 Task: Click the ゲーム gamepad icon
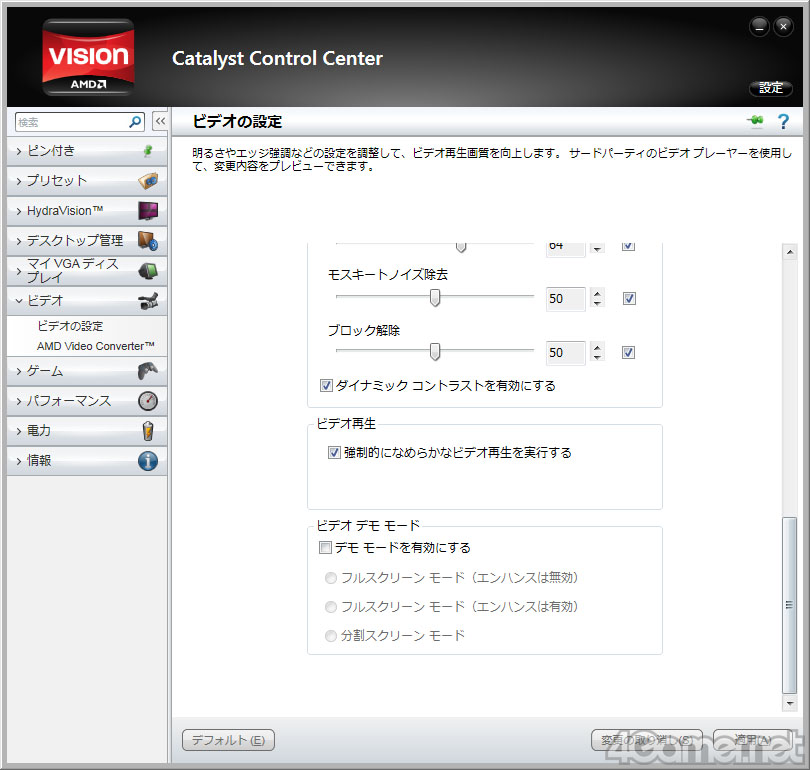pyautogui.click(x=148, y=371)
